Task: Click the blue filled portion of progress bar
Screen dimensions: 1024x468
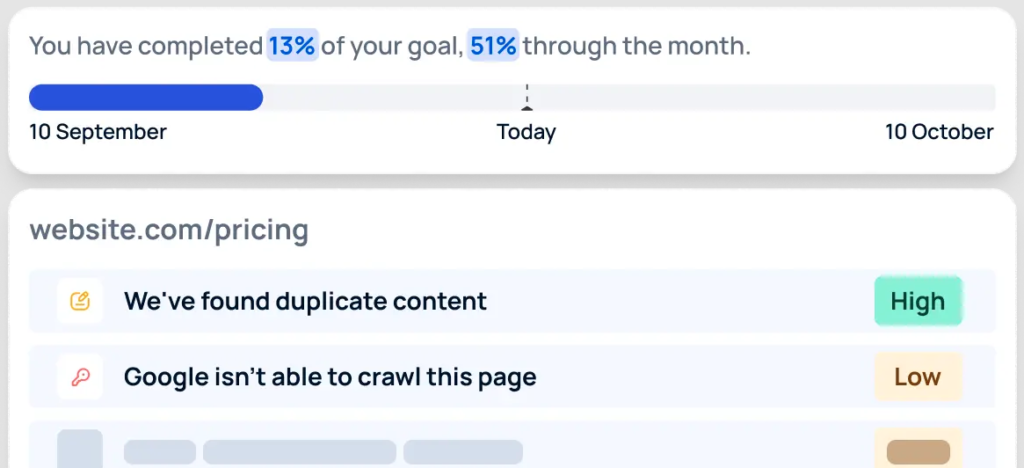Action: (145, 97)
